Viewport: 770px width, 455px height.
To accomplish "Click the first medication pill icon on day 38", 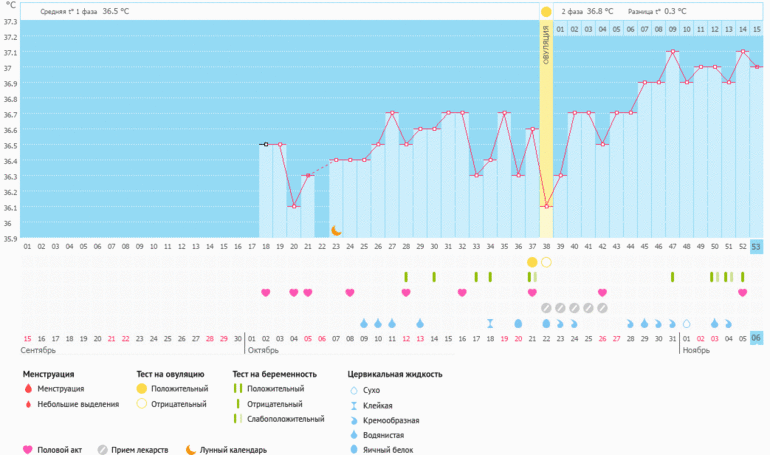I will [546, 308].
